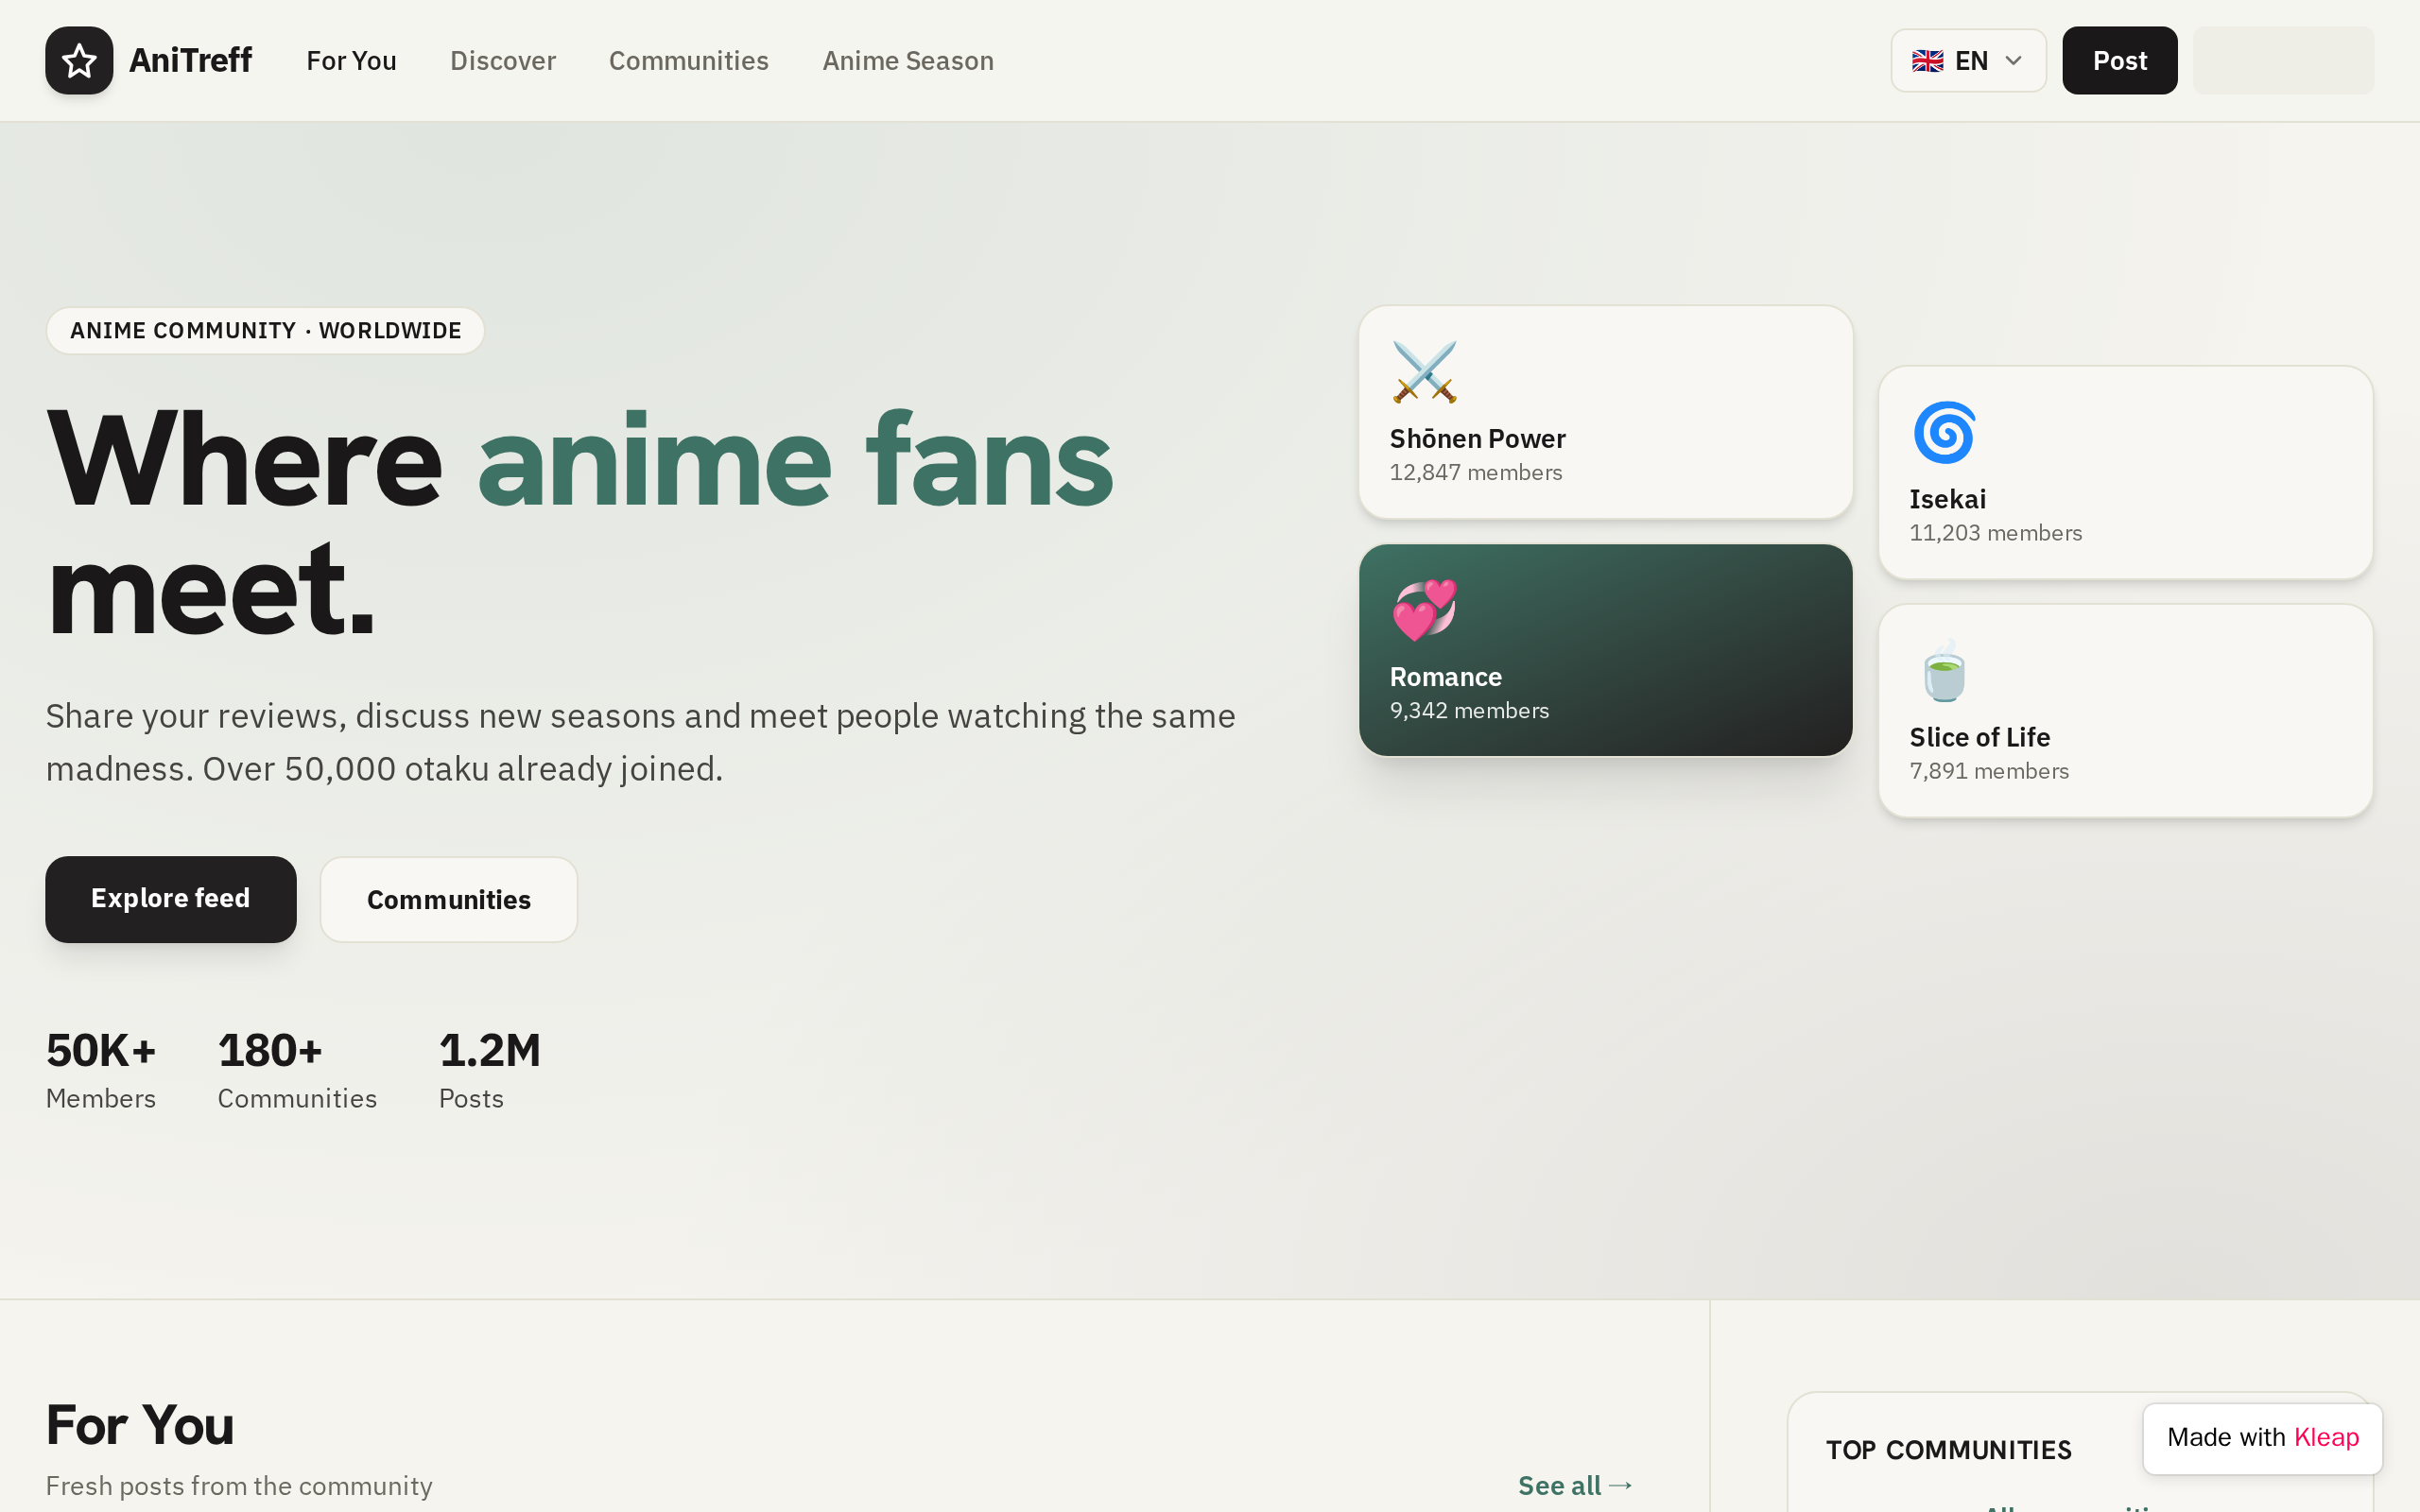Click the UK flag icon
2420x1512 pixels.
point(1927,61)
